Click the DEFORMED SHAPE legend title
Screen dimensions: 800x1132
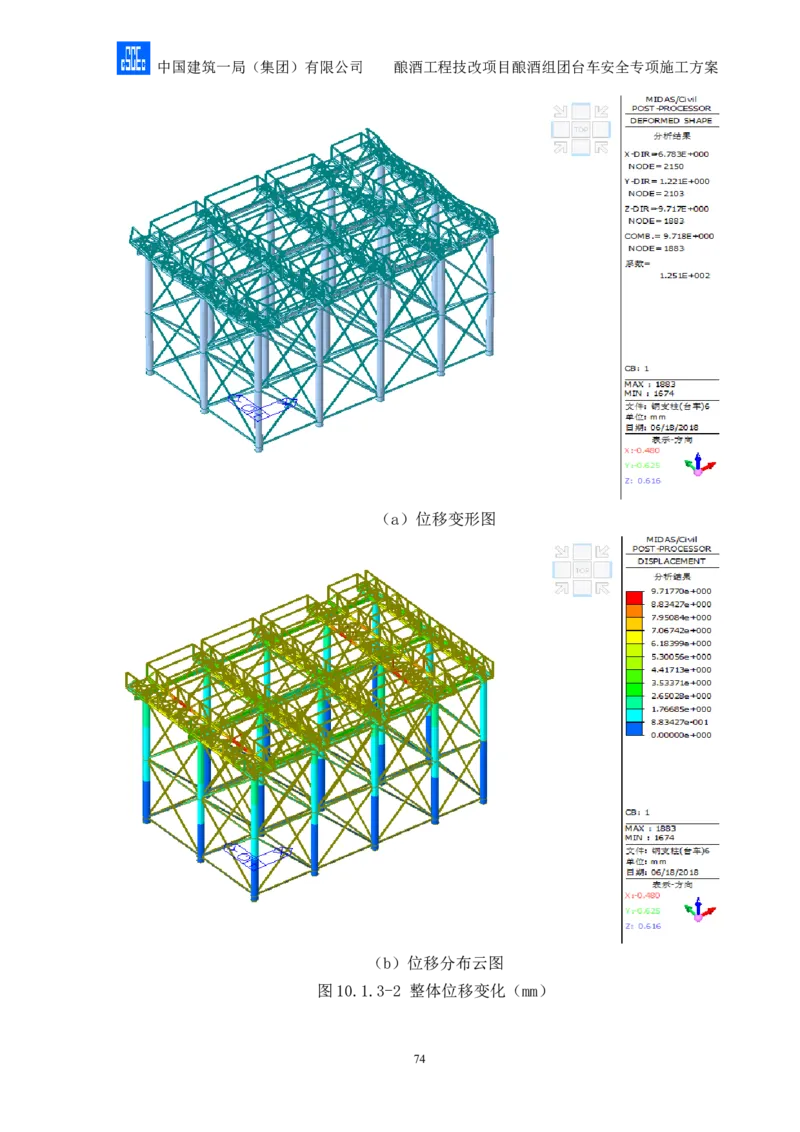click(671, 120)
